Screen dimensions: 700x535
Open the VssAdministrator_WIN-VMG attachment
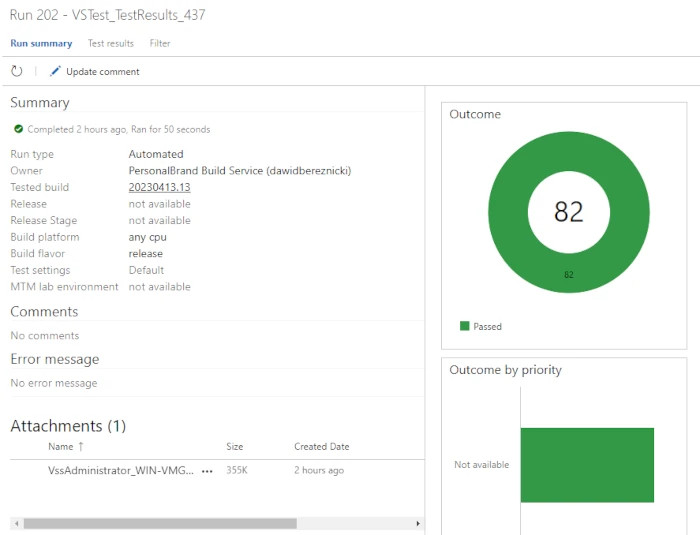pos(121,470)
